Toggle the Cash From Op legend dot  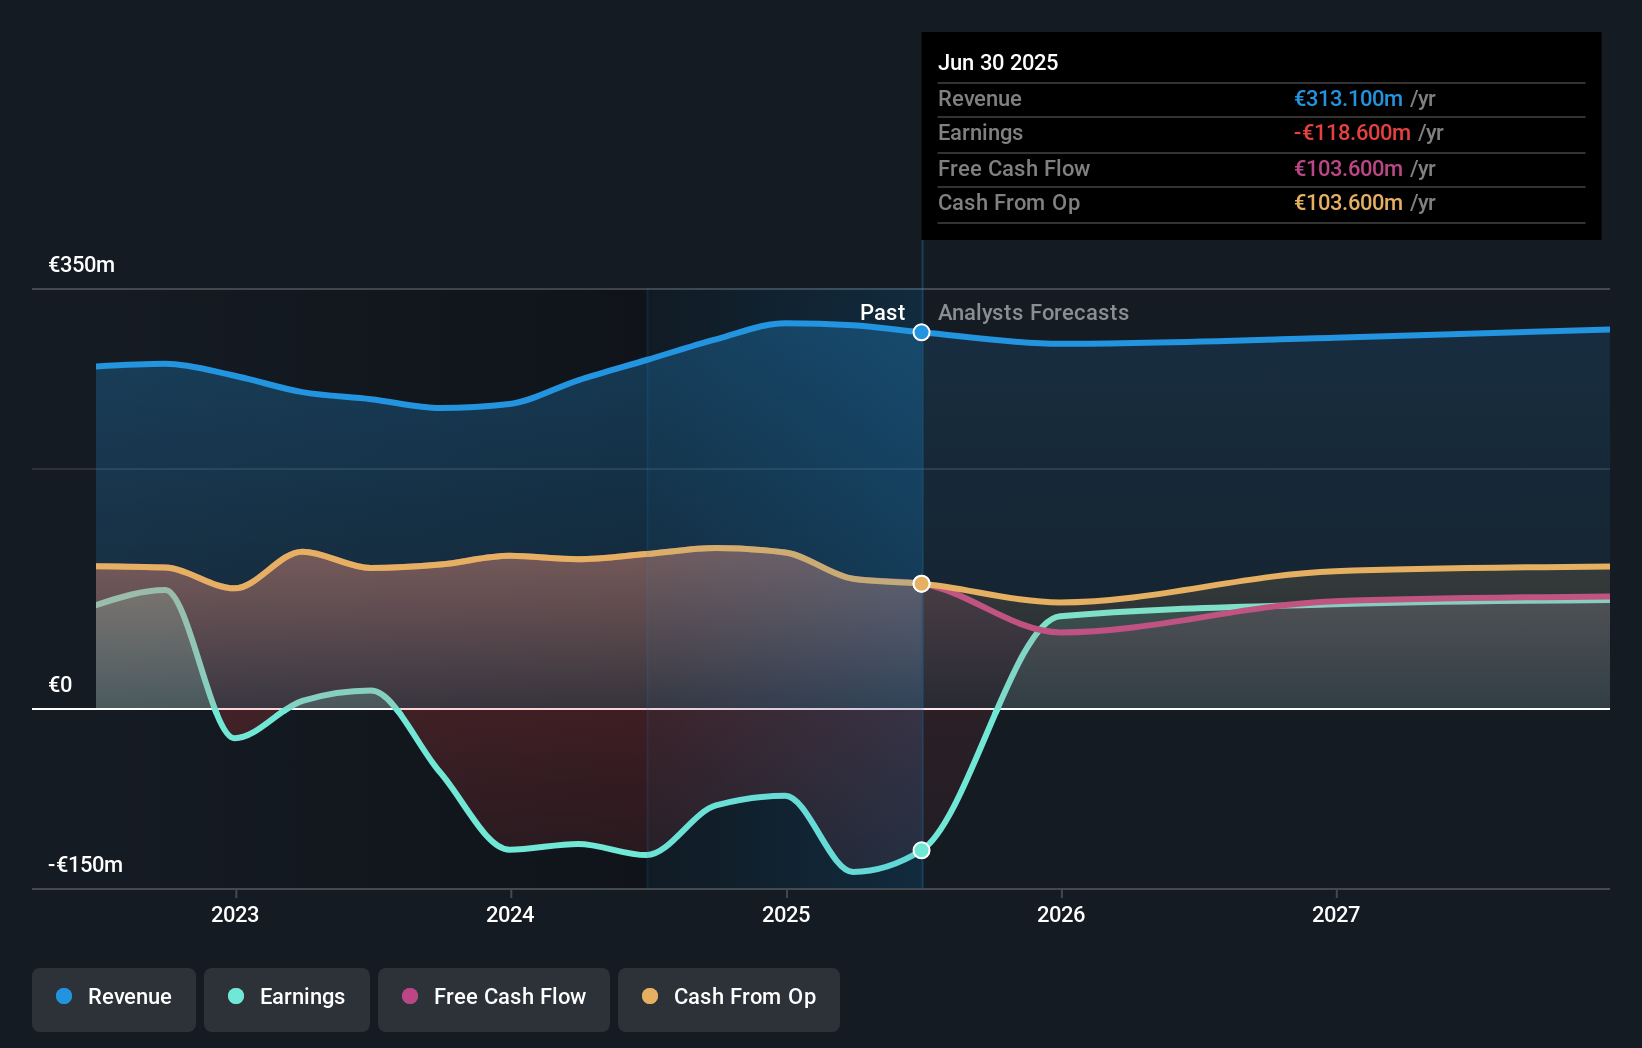[x=649, y=997]
